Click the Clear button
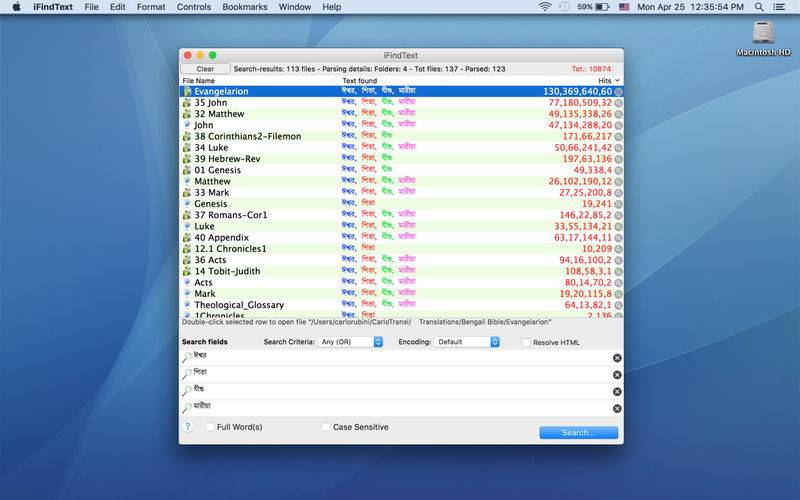The width and height of the screenshot is (800, 500). point(205,69)
